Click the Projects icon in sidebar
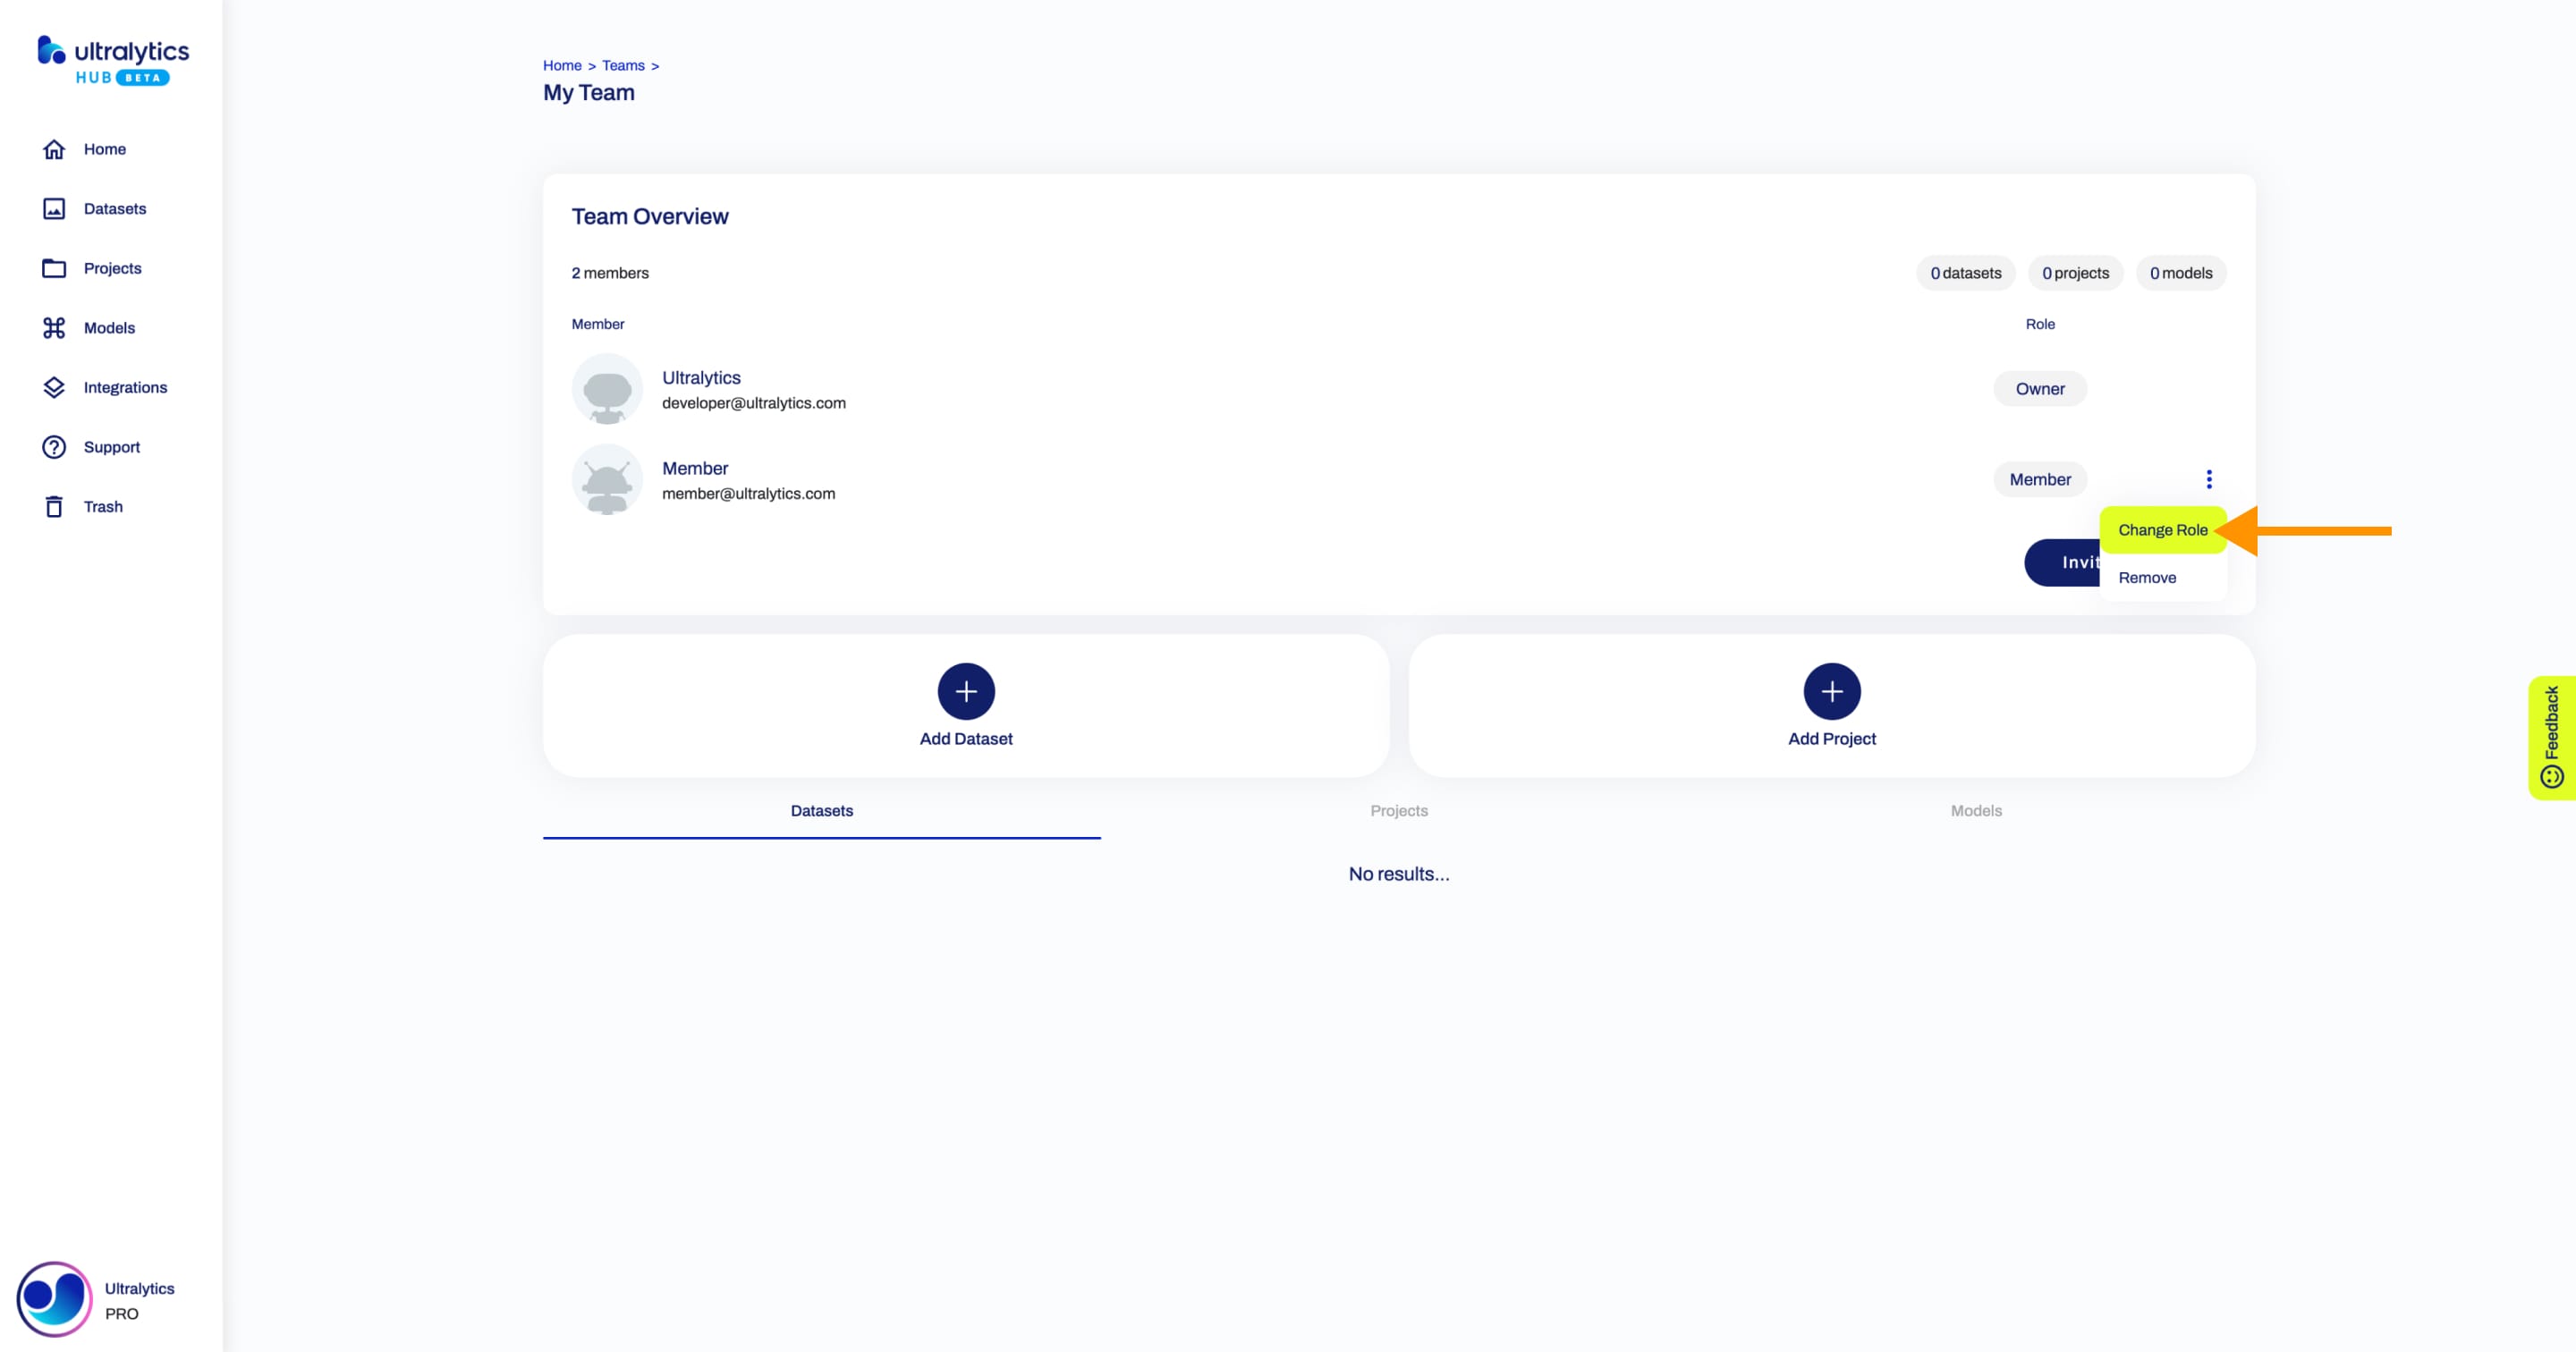 pos(55,266)
